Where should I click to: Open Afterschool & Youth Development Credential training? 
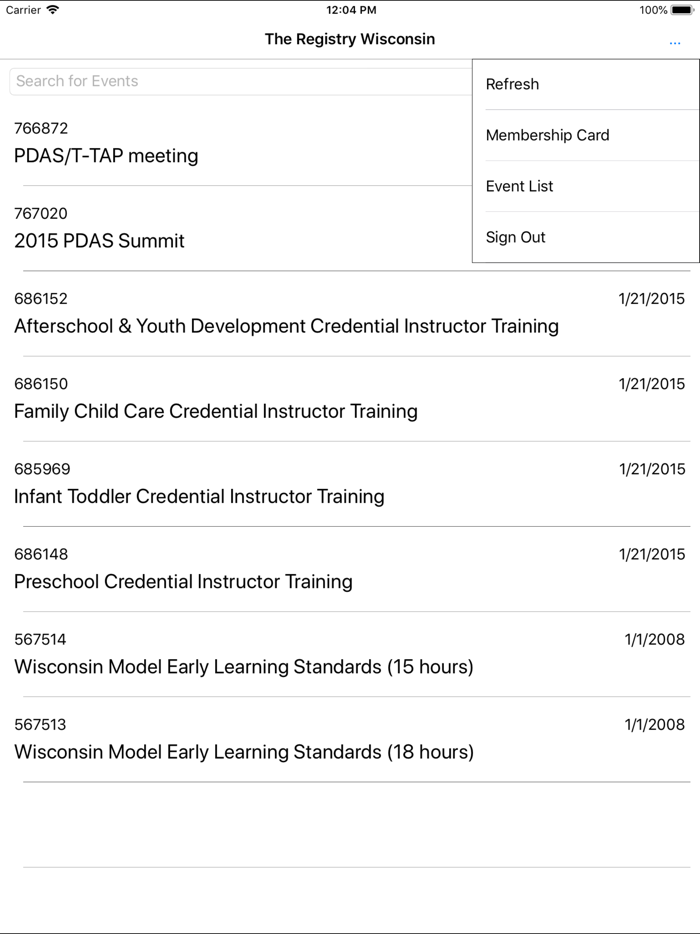click(286, 326)
